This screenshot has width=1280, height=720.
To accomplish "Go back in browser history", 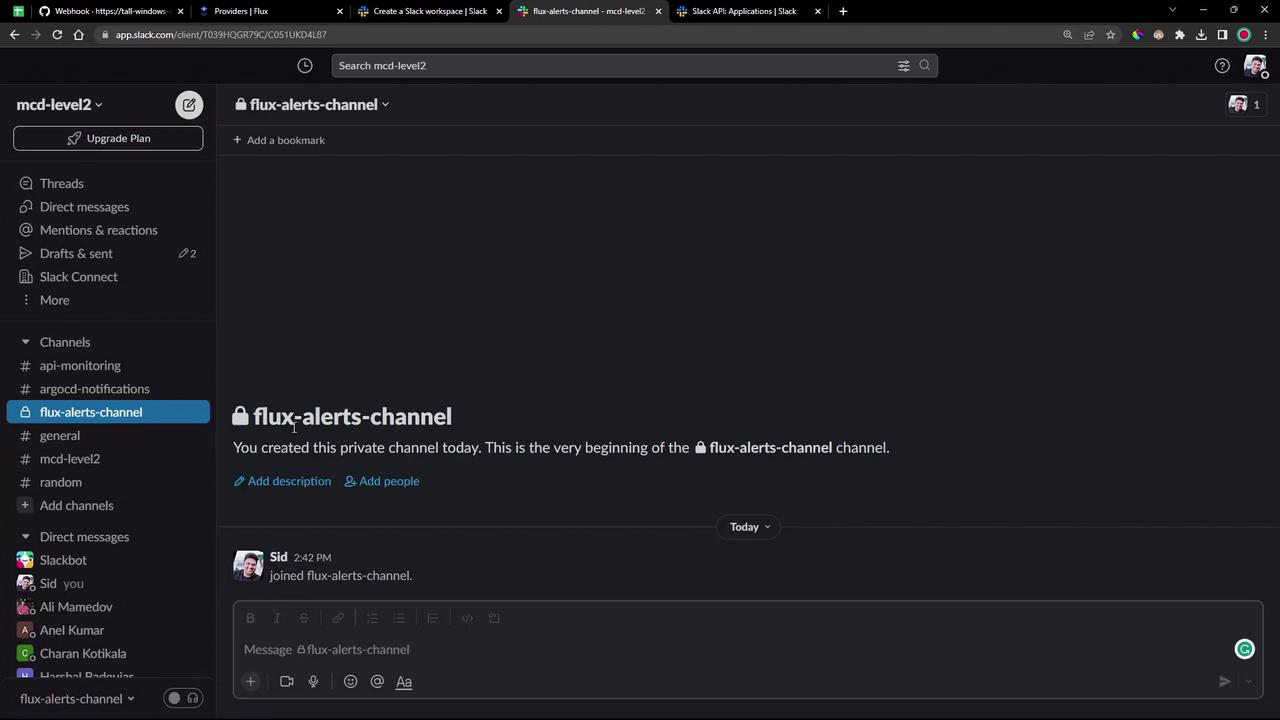I will coord(14,35).
